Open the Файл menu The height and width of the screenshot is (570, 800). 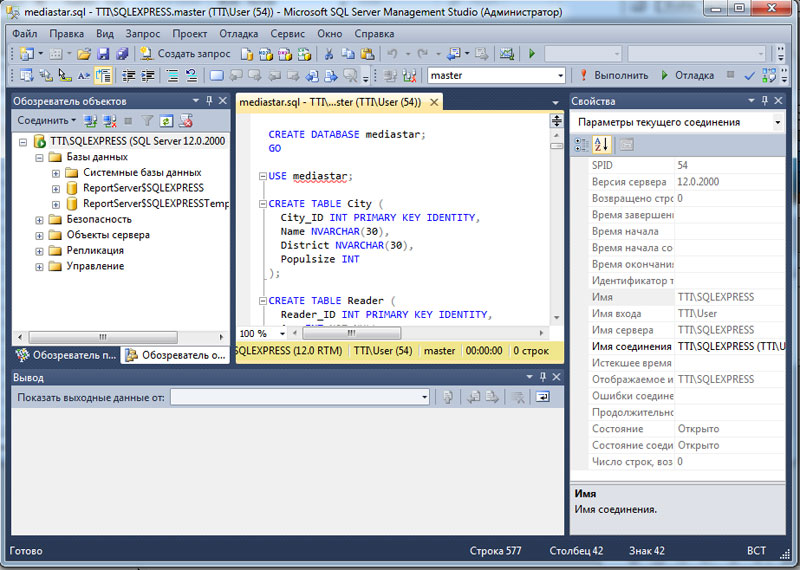click(24, 34)
